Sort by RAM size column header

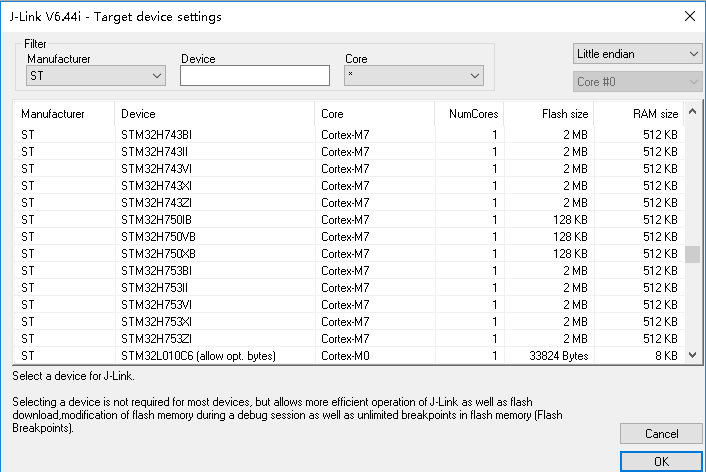(639, 114)
